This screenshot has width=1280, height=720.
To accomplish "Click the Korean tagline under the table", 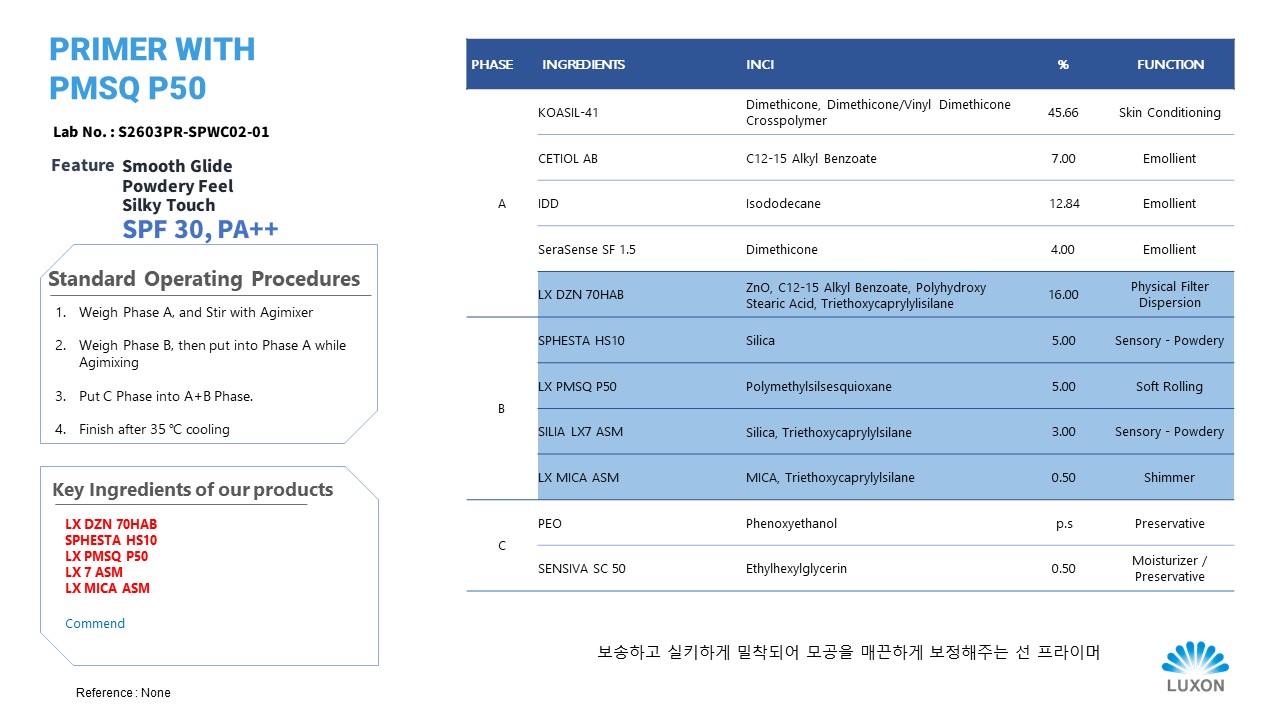I will (849, 652).
